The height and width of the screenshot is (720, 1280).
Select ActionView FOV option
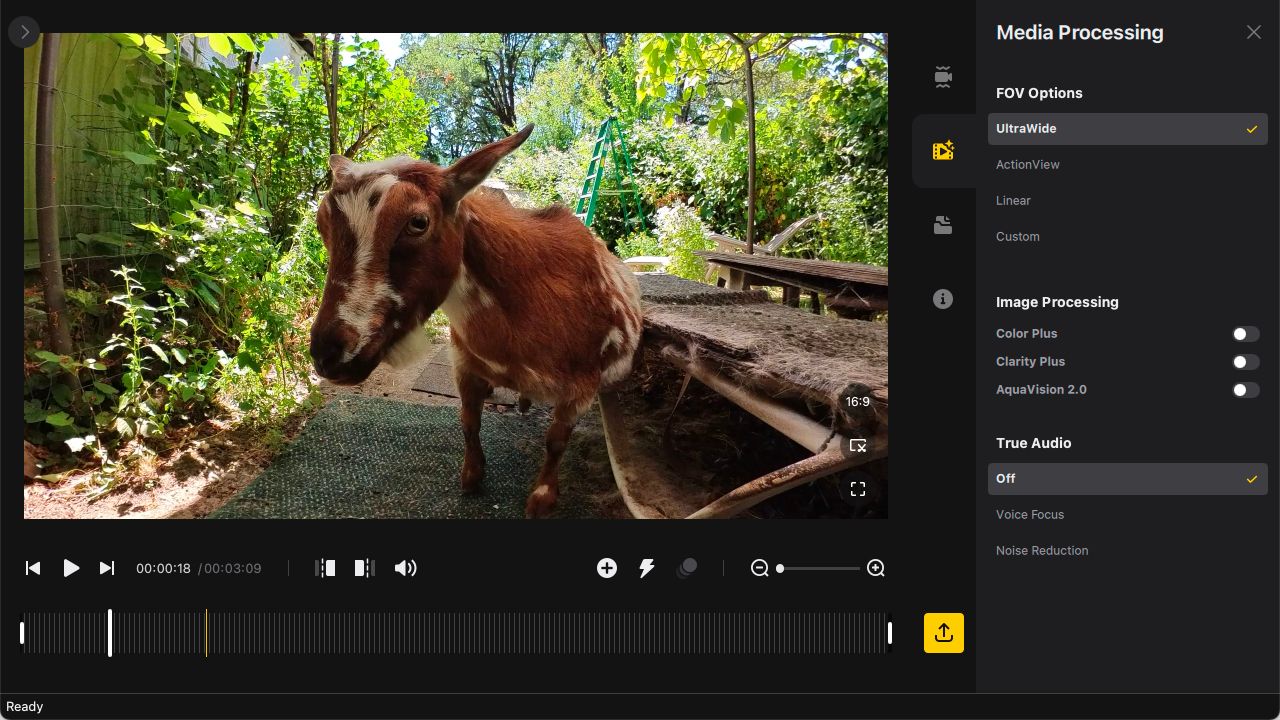[1028, 165]
